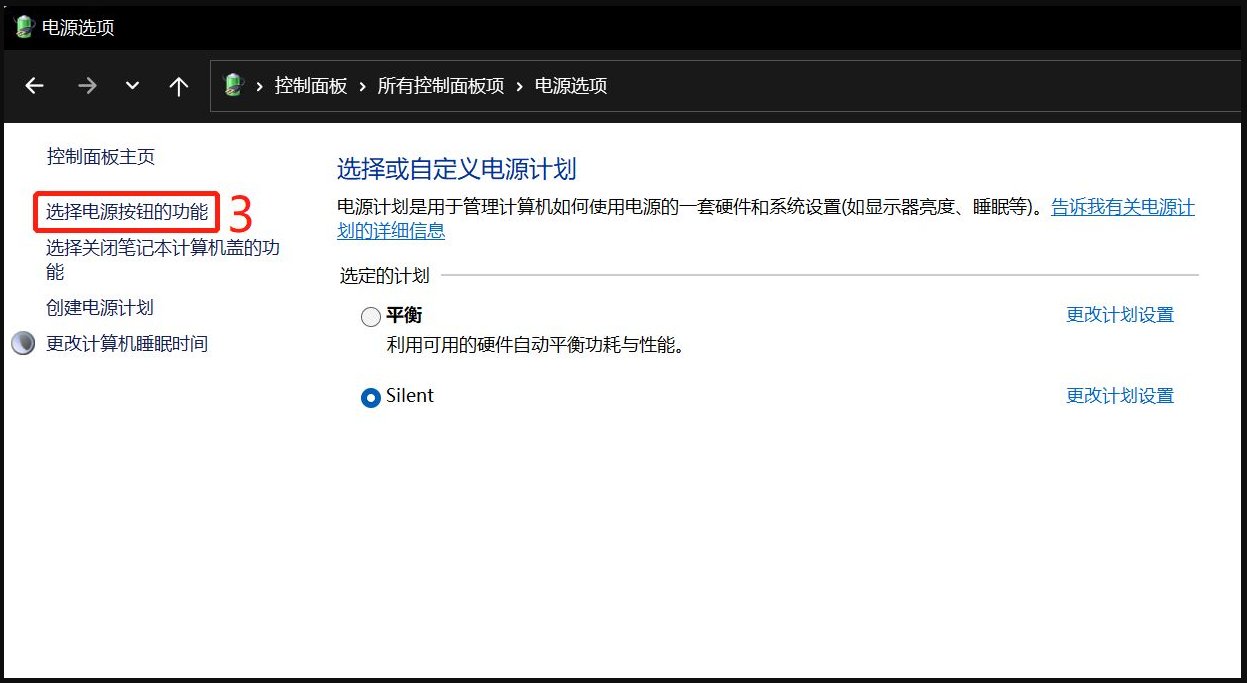Click the power options icon in the address bar
The image size is (1247, 683).
[232, 86]
